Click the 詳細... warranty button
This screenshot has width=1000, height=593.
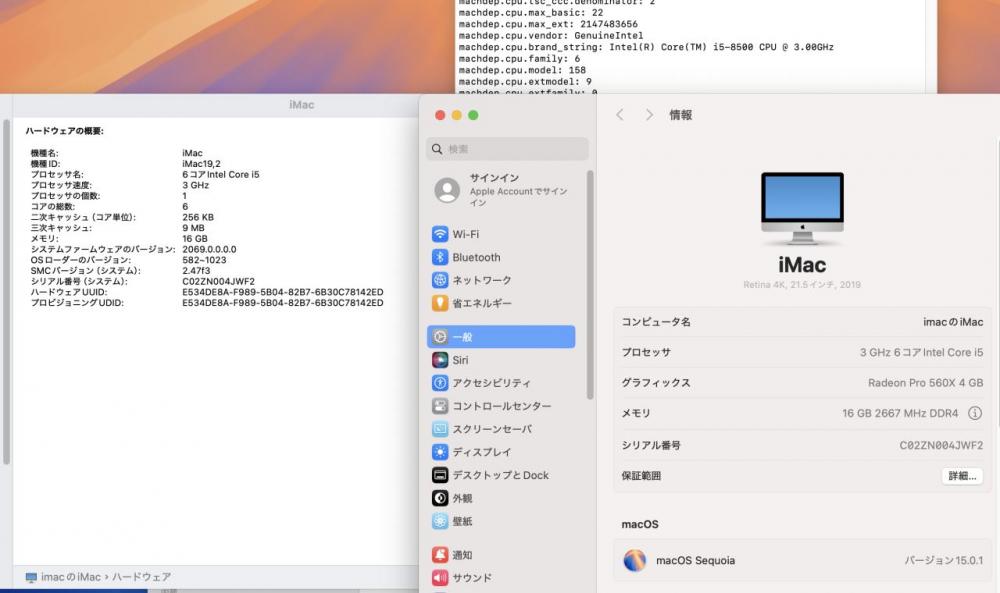tap(960, 476)
